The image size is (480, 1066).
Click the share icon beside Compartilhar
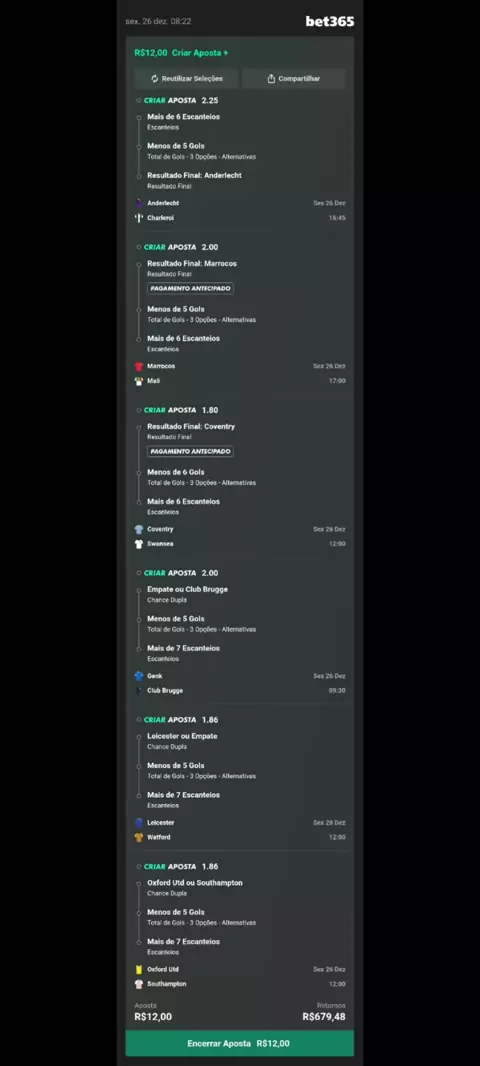271,79
